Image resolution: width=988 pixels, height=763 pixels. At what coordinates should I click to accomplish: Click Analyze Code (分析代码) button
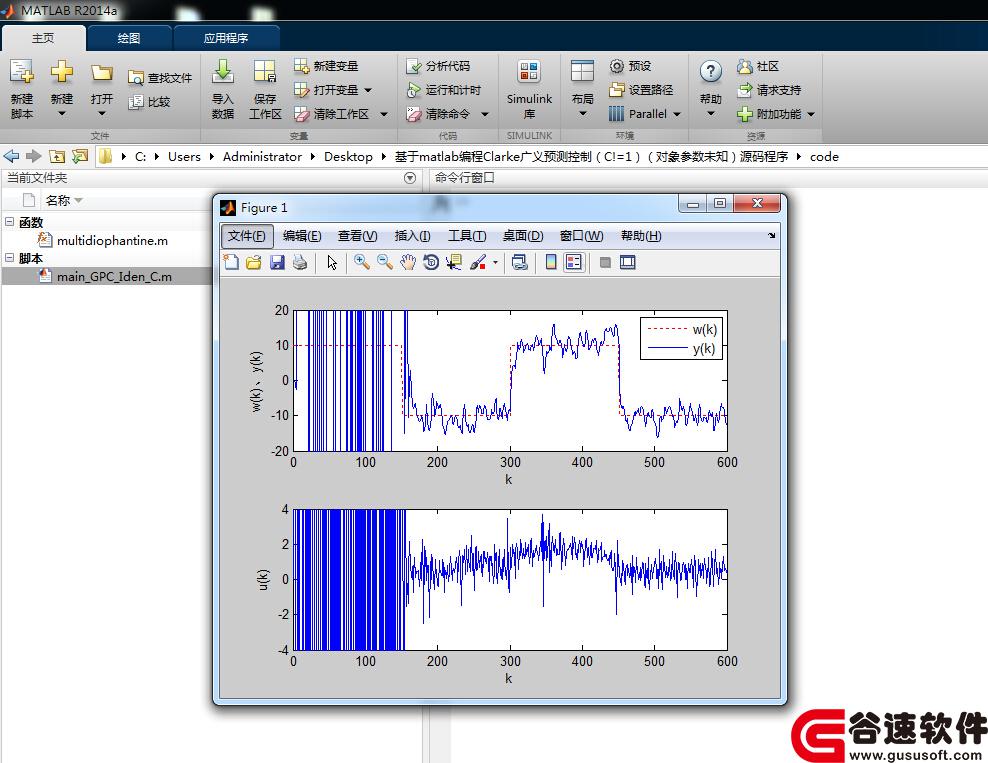439,66
